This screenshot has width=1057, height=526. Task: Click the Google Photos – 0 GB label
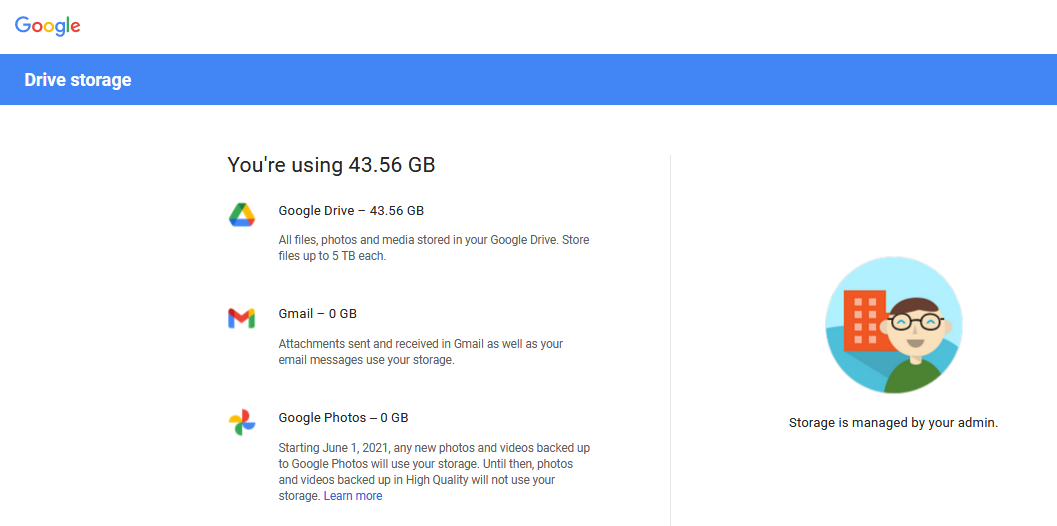tap(343, 418)
